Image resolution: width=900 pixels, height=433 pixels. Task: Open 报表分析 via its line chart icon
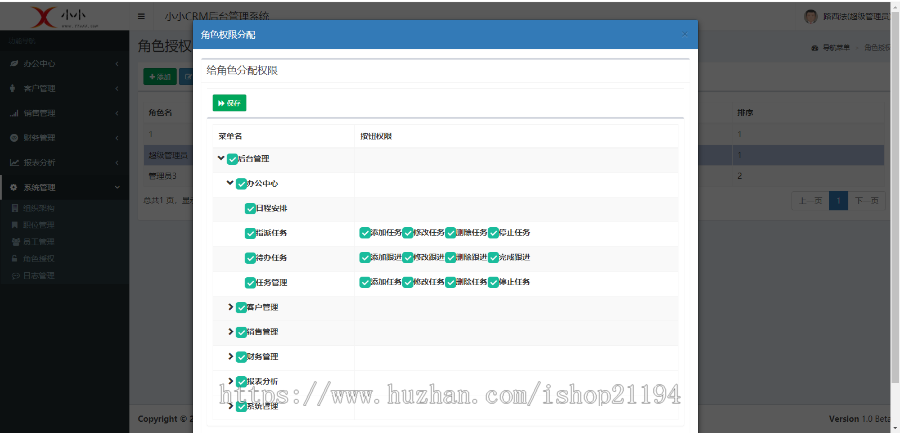[x=14, y=163]
